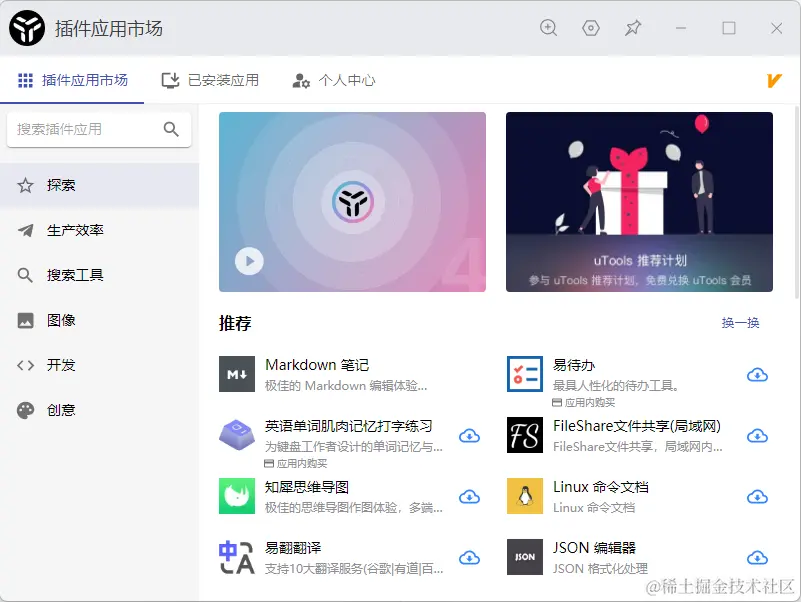Switch to 插件应用市场 tab

point(72,80)
